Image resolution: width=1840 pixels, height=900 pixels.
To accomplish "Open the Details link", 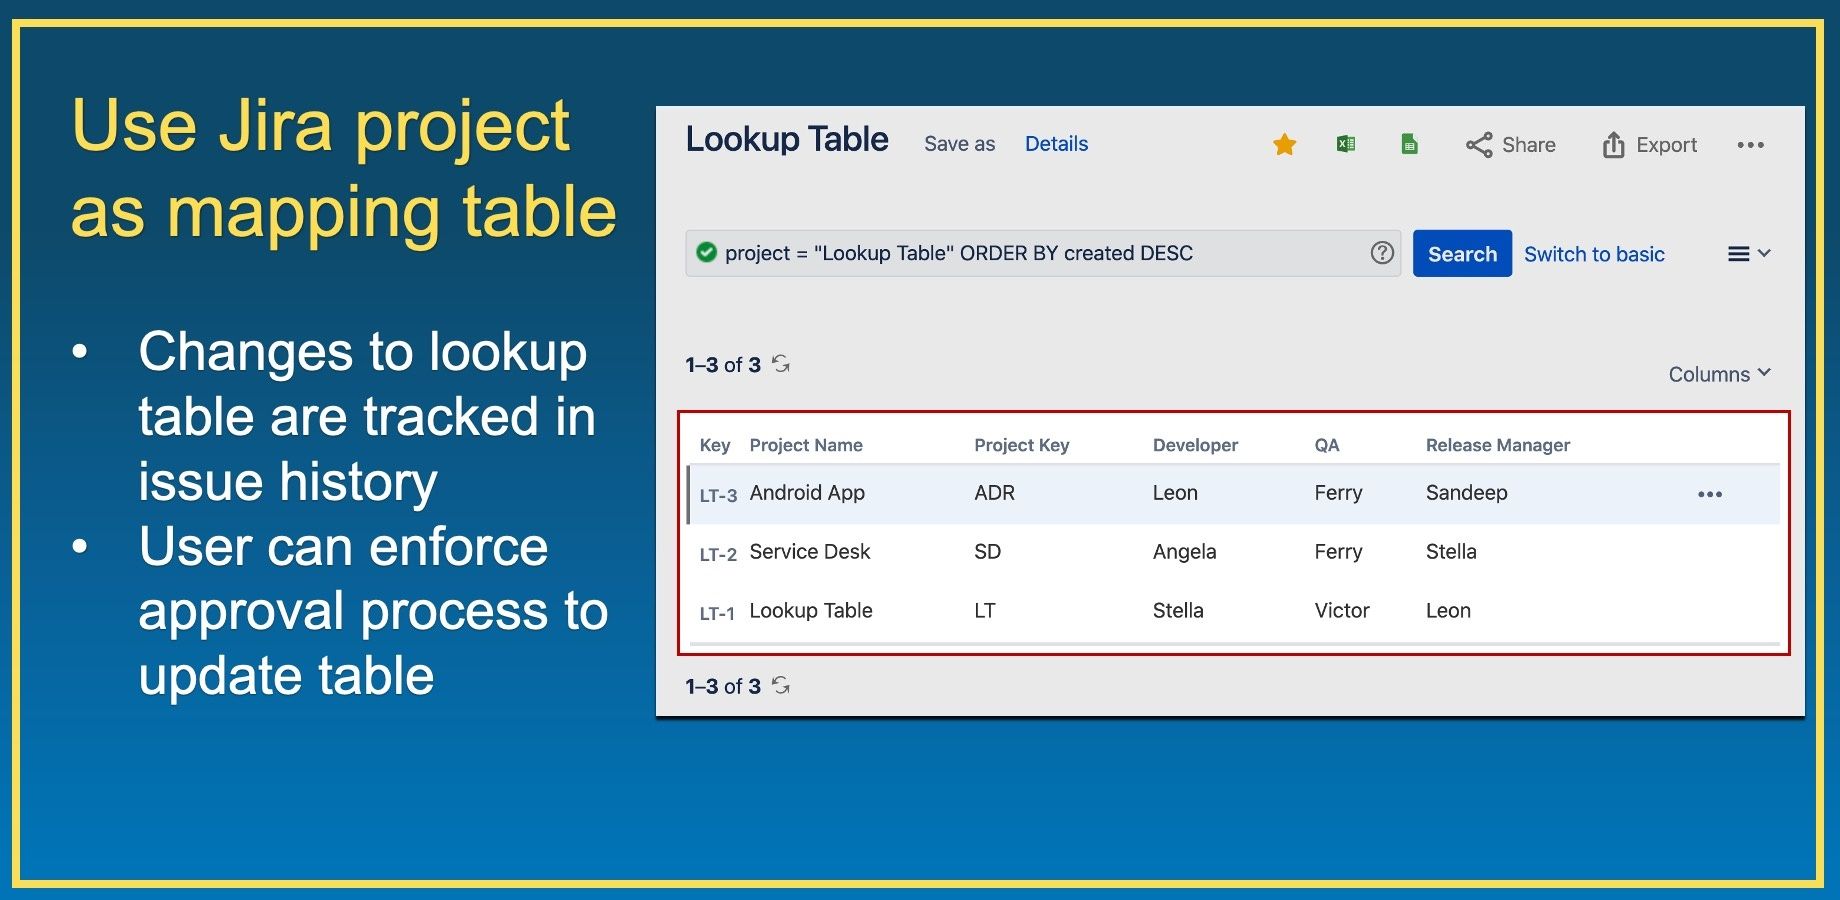I will 1056,144.
